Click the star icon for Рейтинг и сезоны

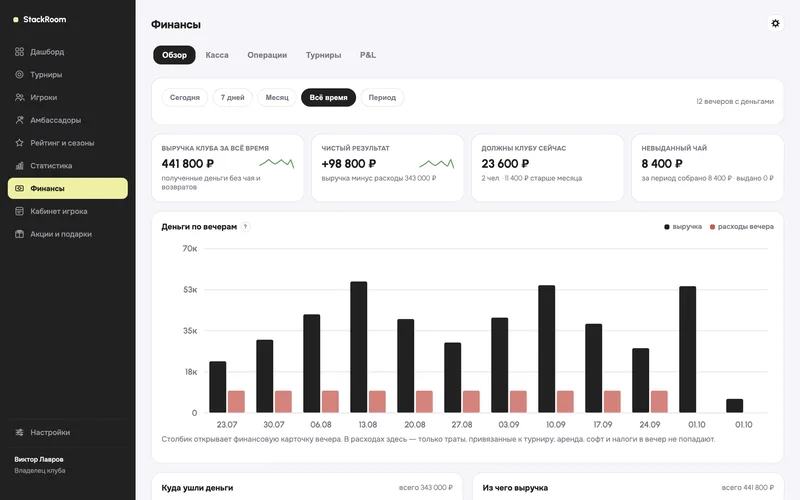coord(19,143)
